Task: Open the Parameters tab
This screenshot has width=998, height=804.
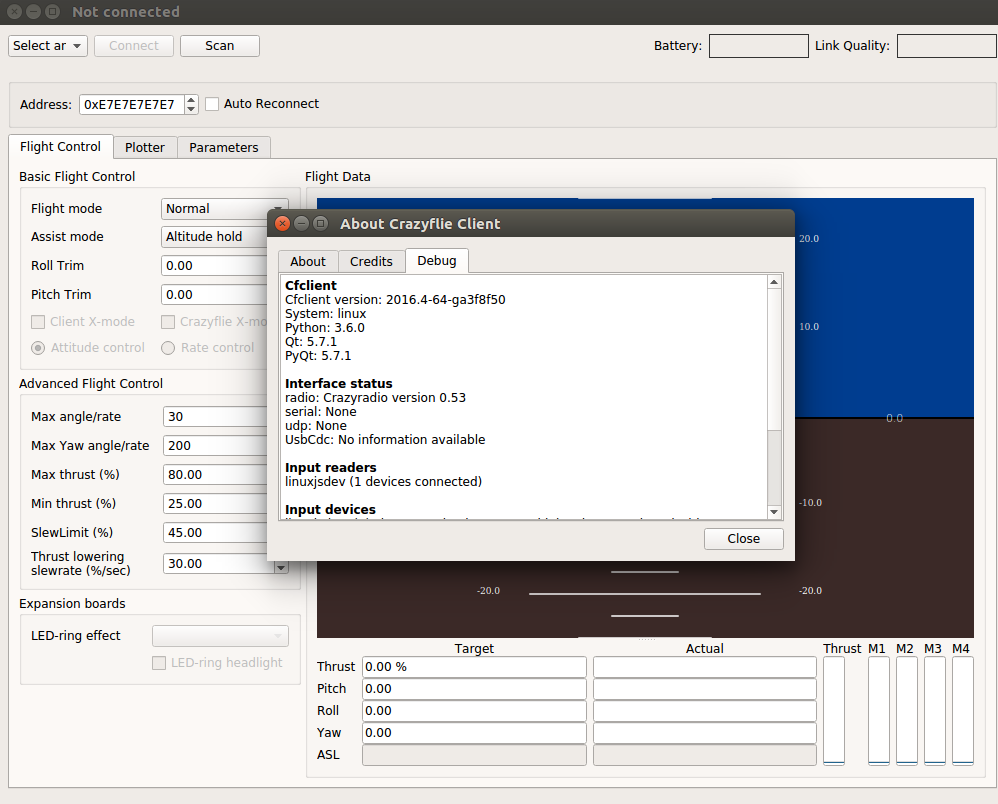Action: click(x=223, y=148)
